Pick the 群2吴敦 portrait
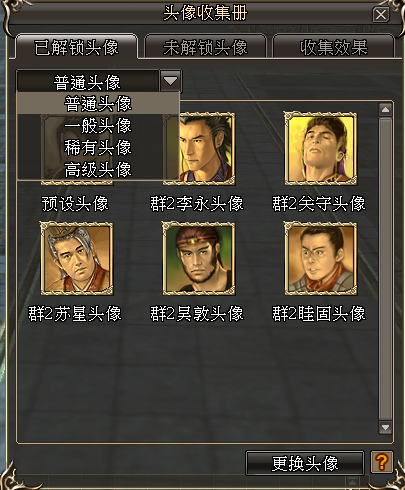Screen dimensions: 405x490 coord(198,258)
